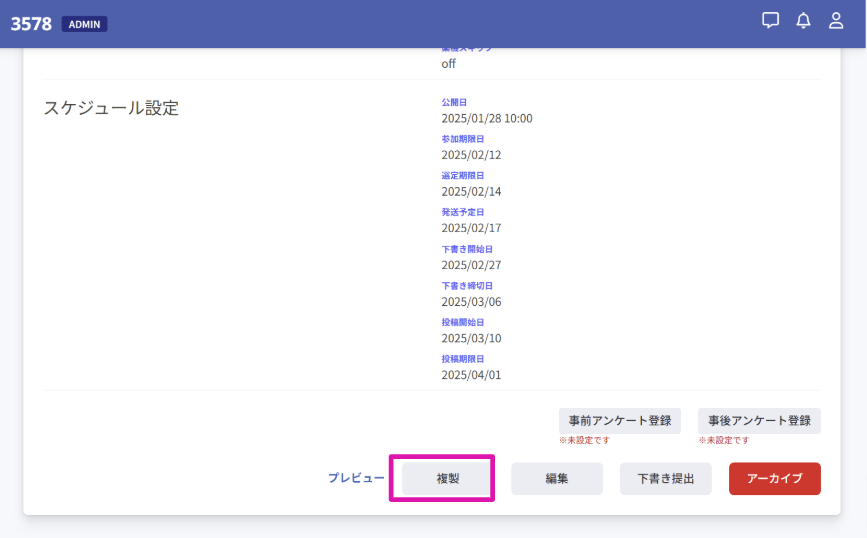This screenshot has width=867, height=538.
Task: Click the red アーカイブ button
Action: tap(774, 479)
